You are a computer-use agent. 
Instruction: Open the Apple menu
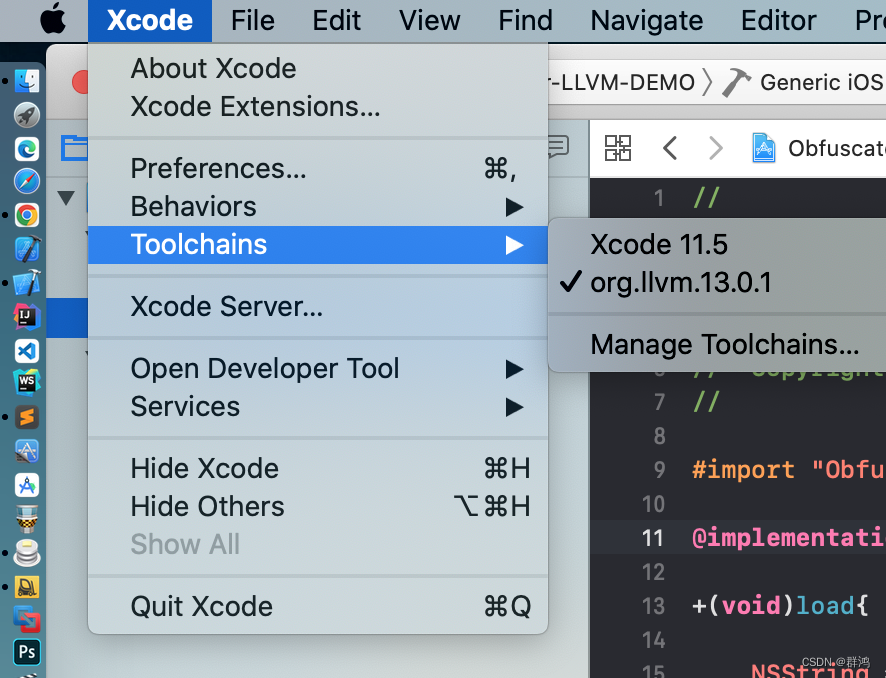pos(53,19)
